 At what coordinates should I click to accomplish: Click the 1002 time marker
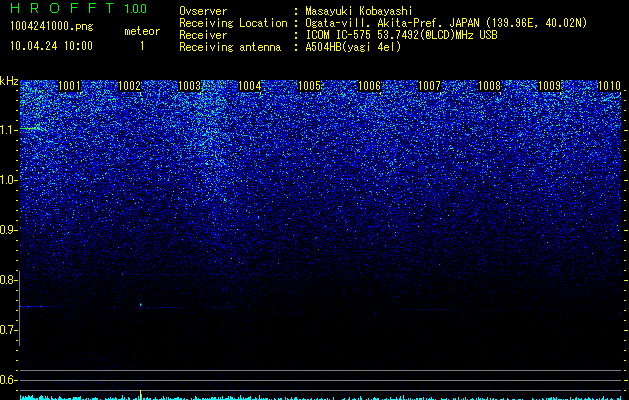pyautogui.click(x=130, y=86)
